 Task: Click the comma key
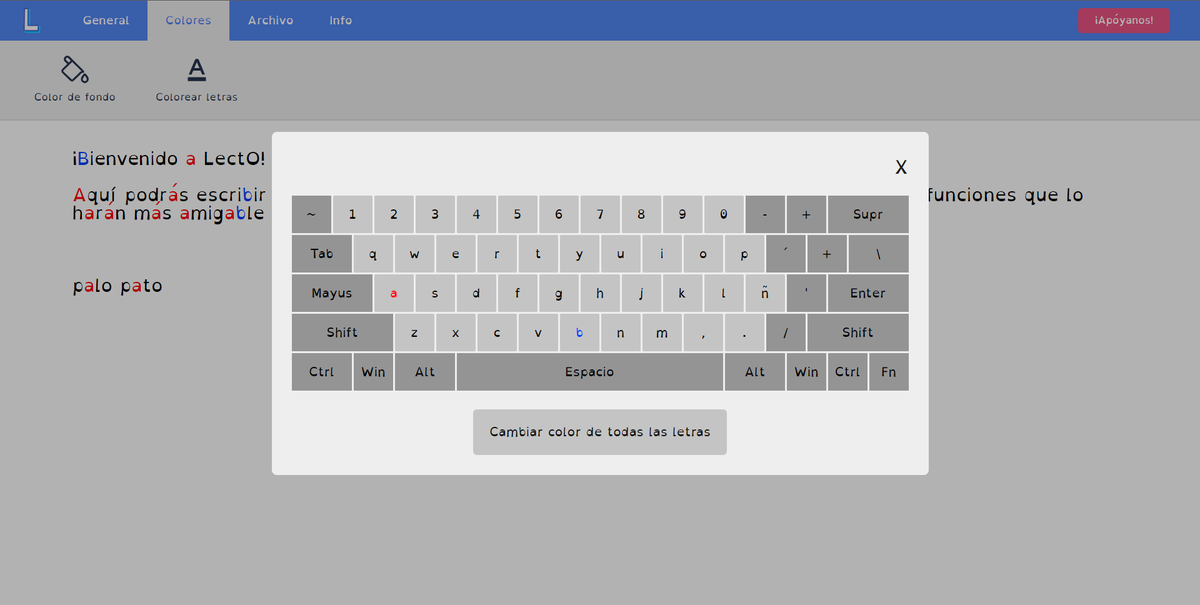click(703, 332)
